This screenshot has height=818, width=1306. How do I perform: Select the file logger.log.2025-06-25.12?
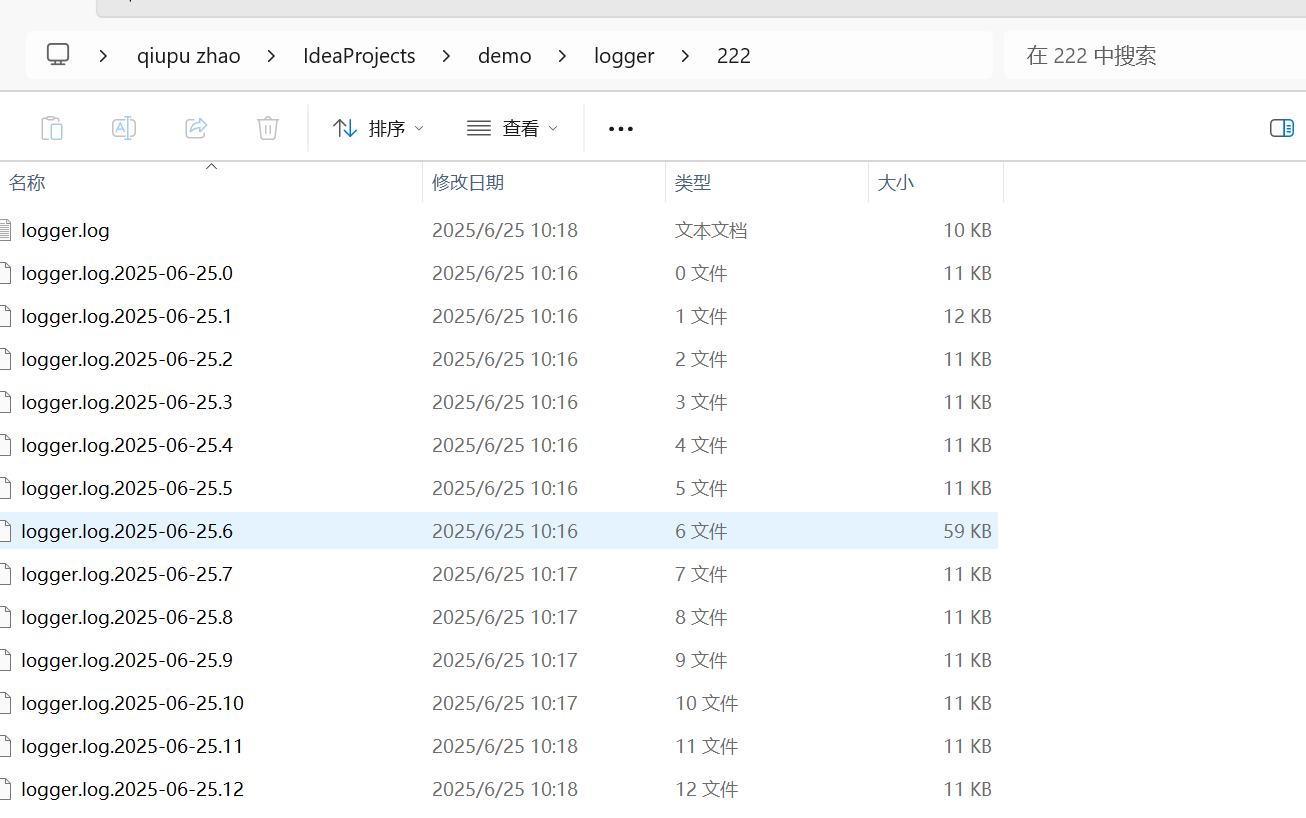click(132, 789)
